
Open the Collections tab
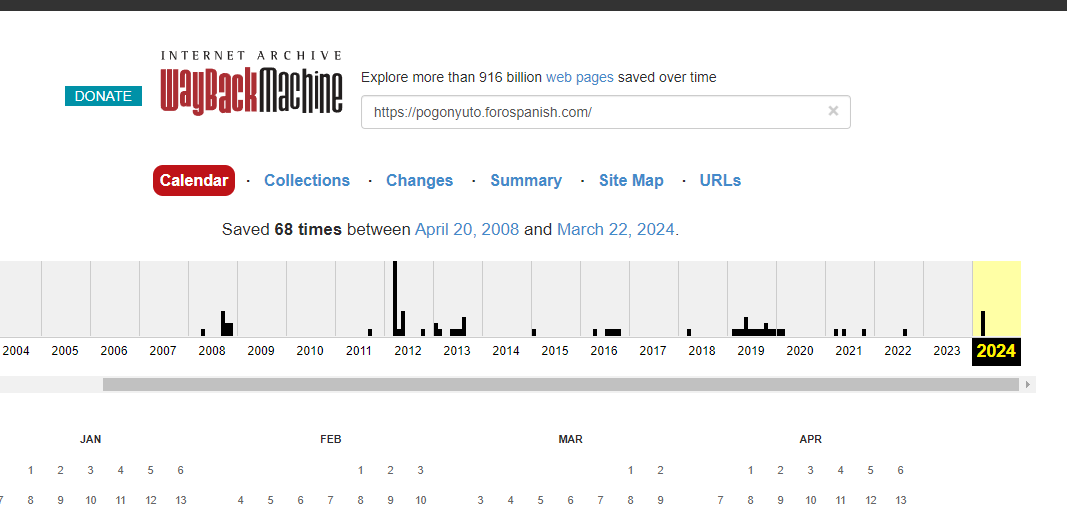tap(307, 181)
